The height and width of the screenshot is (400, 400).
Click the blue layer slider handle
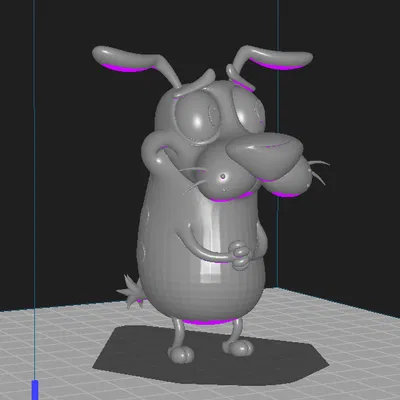point(35,389)
